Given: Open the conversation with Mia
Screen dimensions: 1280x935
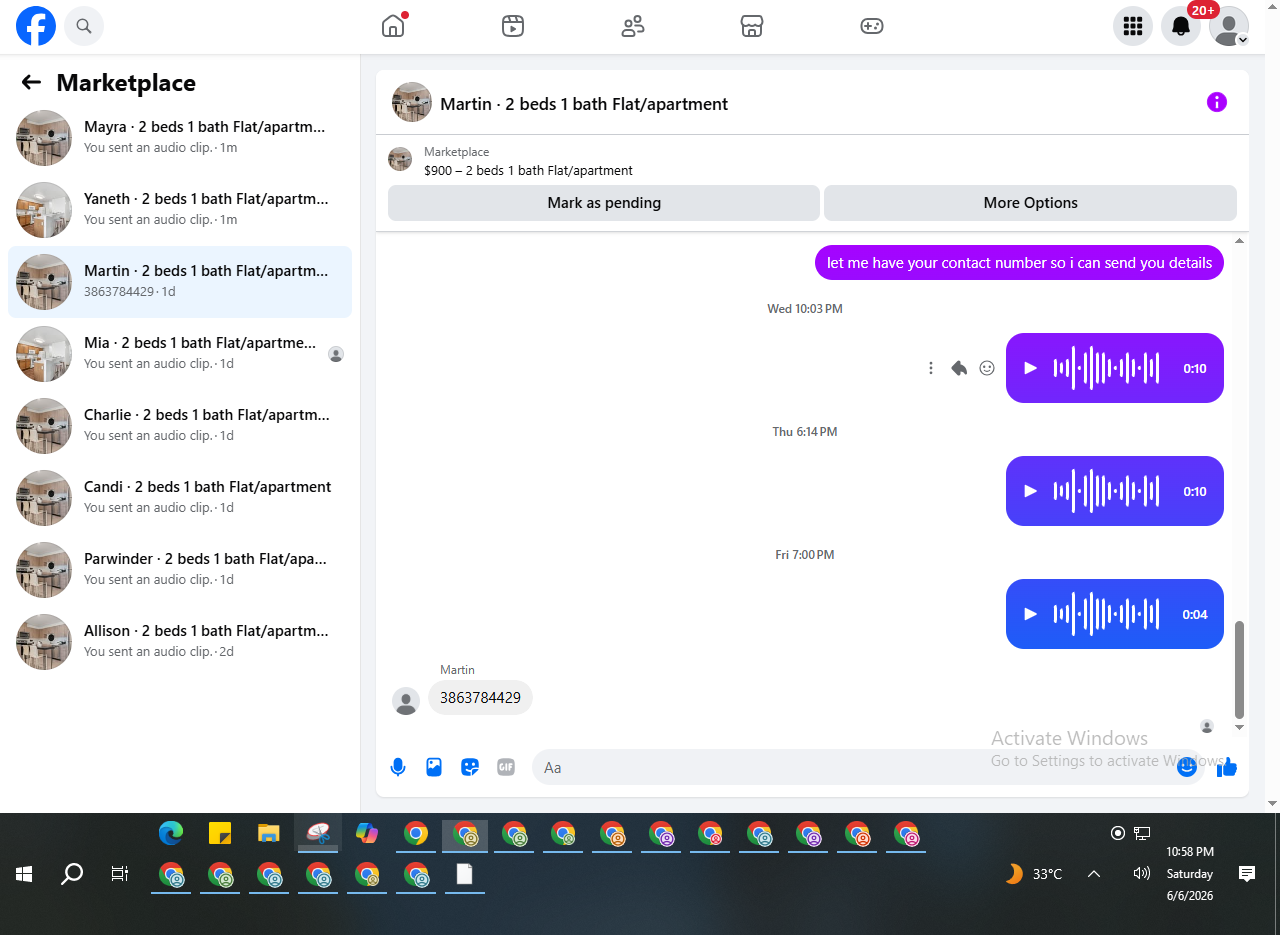Looking at the screenshot, I should point(180,354).
